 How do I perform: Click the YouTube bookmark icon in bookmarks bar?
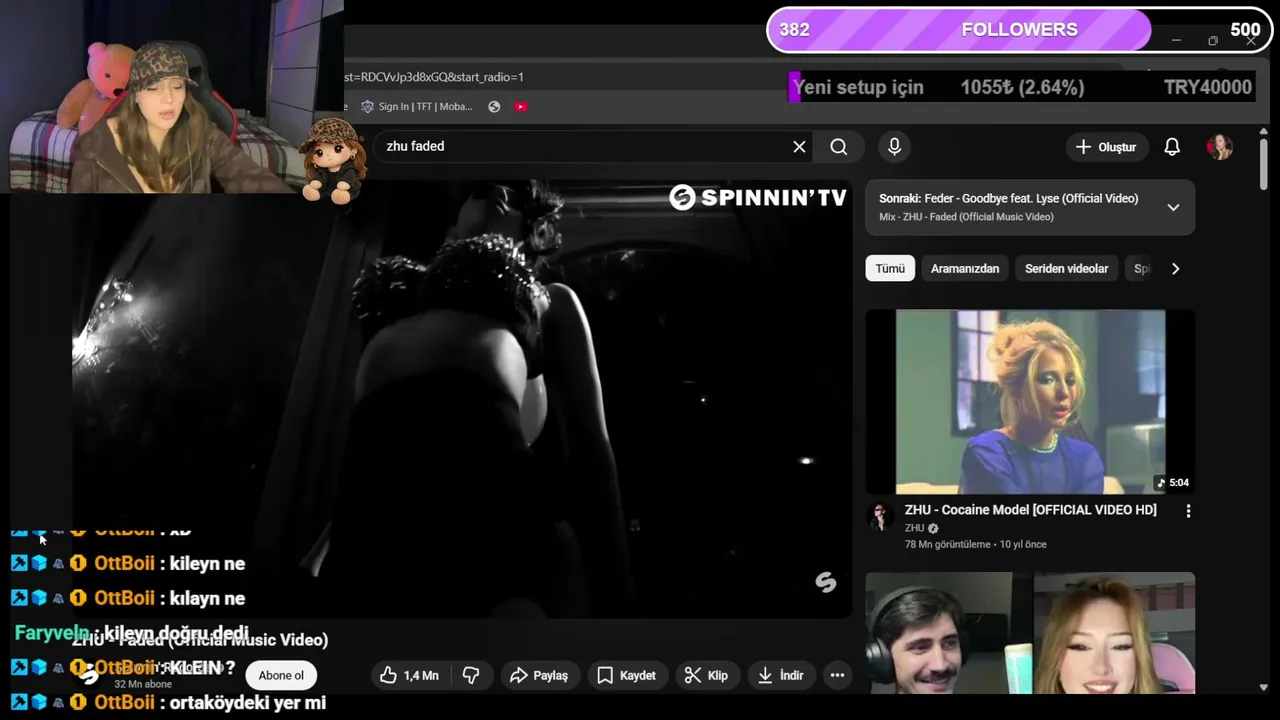(521, 107)
